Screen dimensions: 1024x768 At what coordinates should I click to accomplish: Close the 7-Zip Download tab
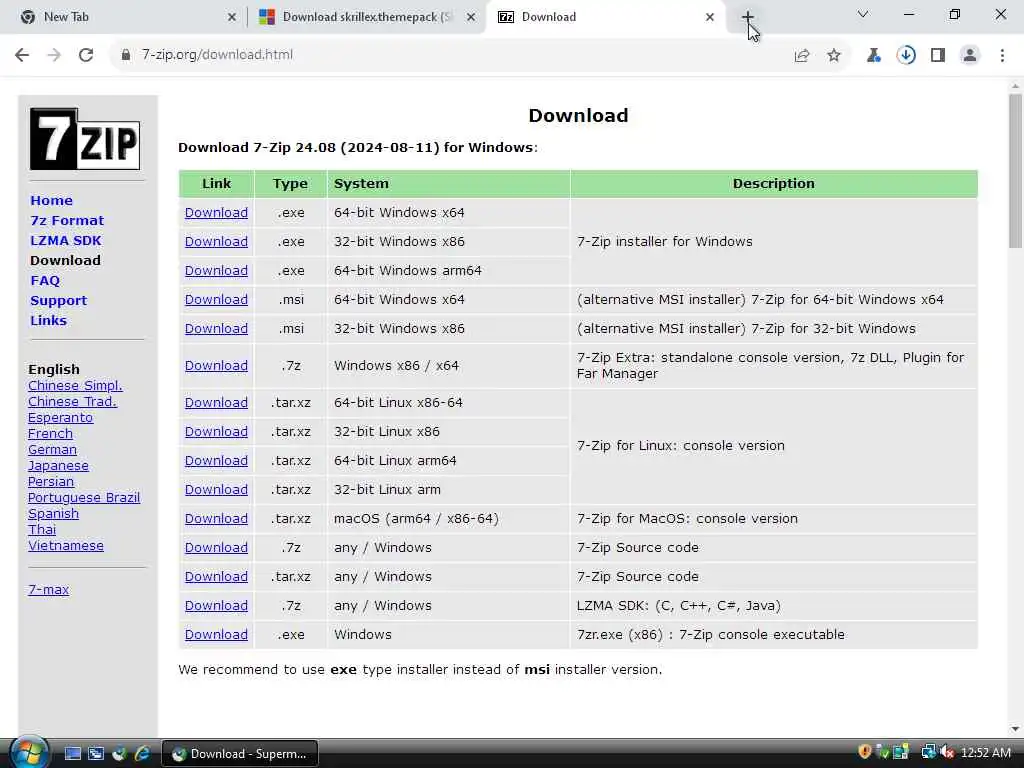[x=710, y=18]
